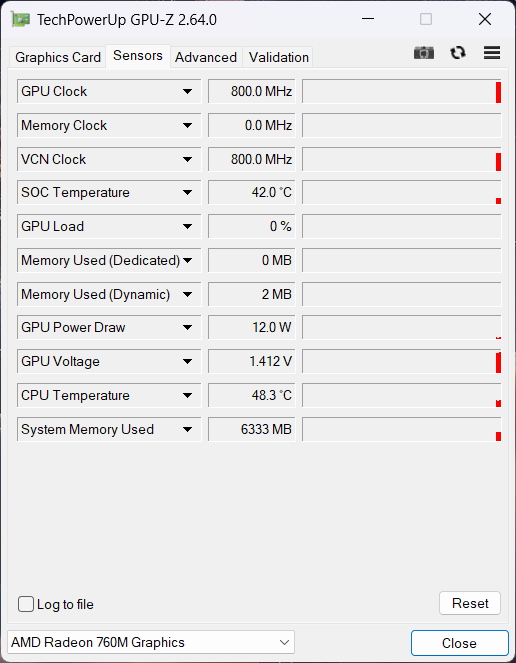Click the Reset button

pyautogui.click(x=470, y=603)
